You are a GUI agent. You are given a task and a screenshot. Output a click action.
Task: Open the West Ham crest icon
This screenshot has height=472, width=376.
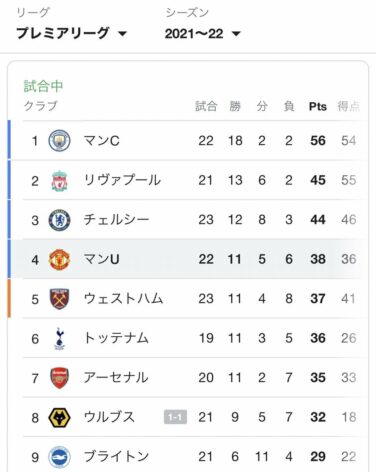[x=59, y=299]
